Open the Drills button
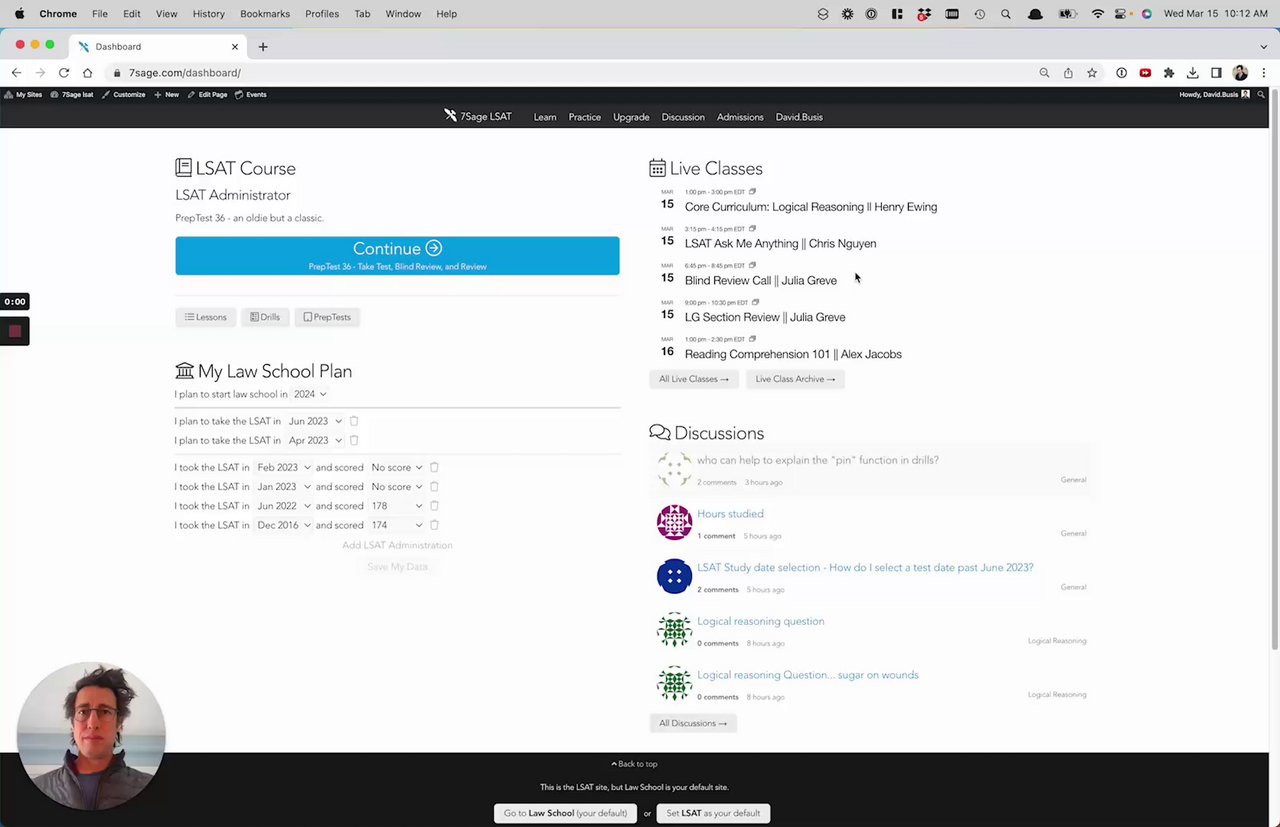The height and width of the screenshot is (827, 1280). click(265, 317)
